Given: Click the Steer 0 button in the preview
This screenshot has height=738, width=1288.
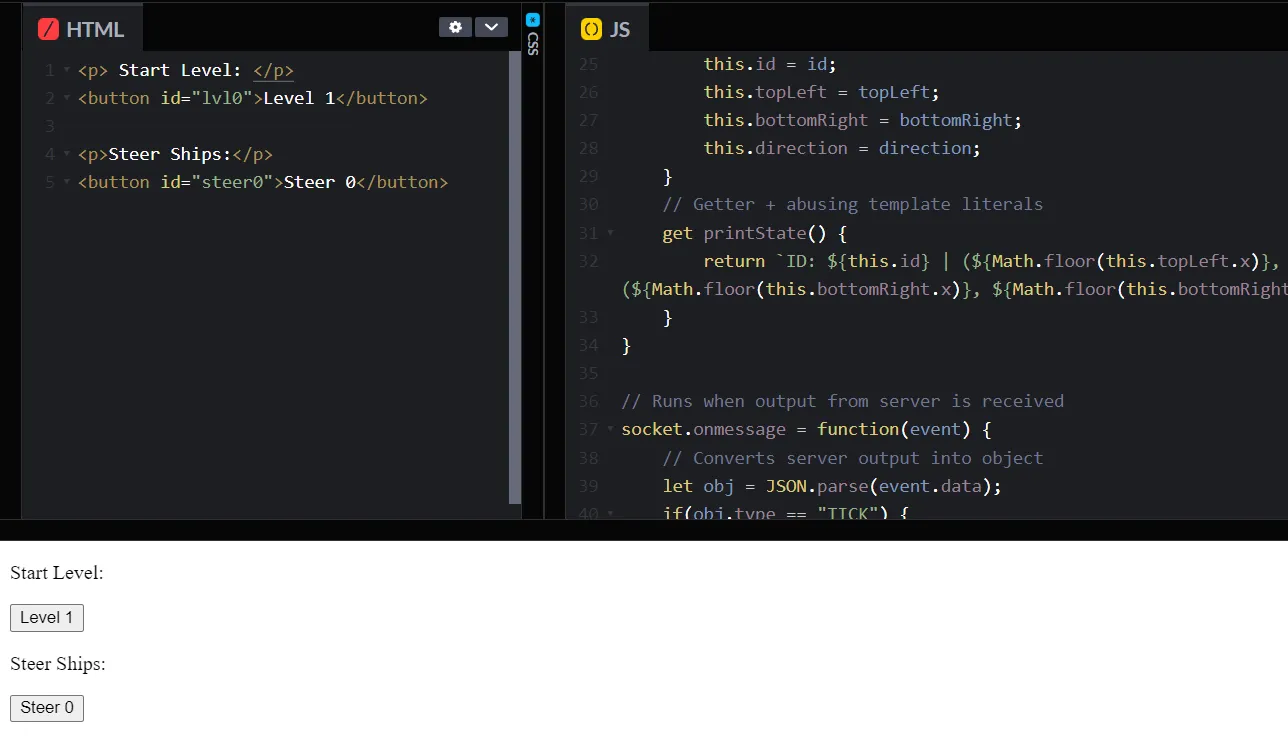Looking at the screenshot, I should 46,707.
